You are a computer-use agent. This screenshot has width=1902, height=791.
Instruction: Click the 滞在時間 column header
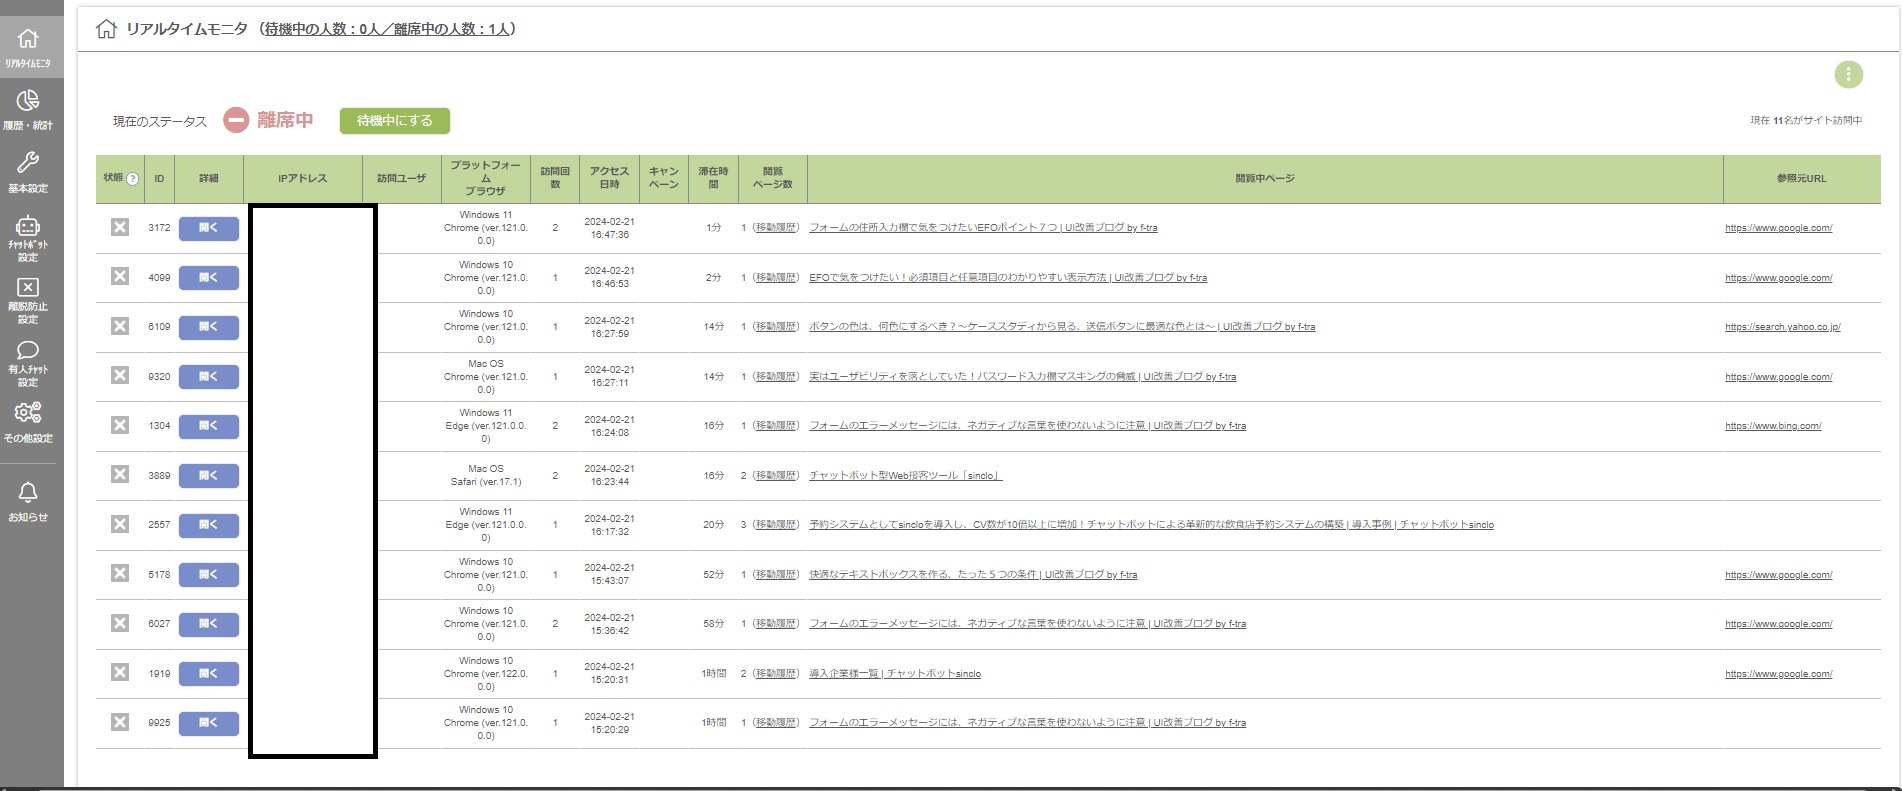click(713, 178)
